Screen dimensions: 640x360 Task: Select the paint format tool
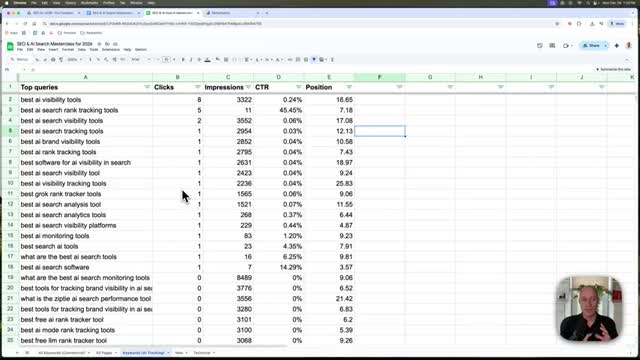pyautogui.click(x=61, y=60)
